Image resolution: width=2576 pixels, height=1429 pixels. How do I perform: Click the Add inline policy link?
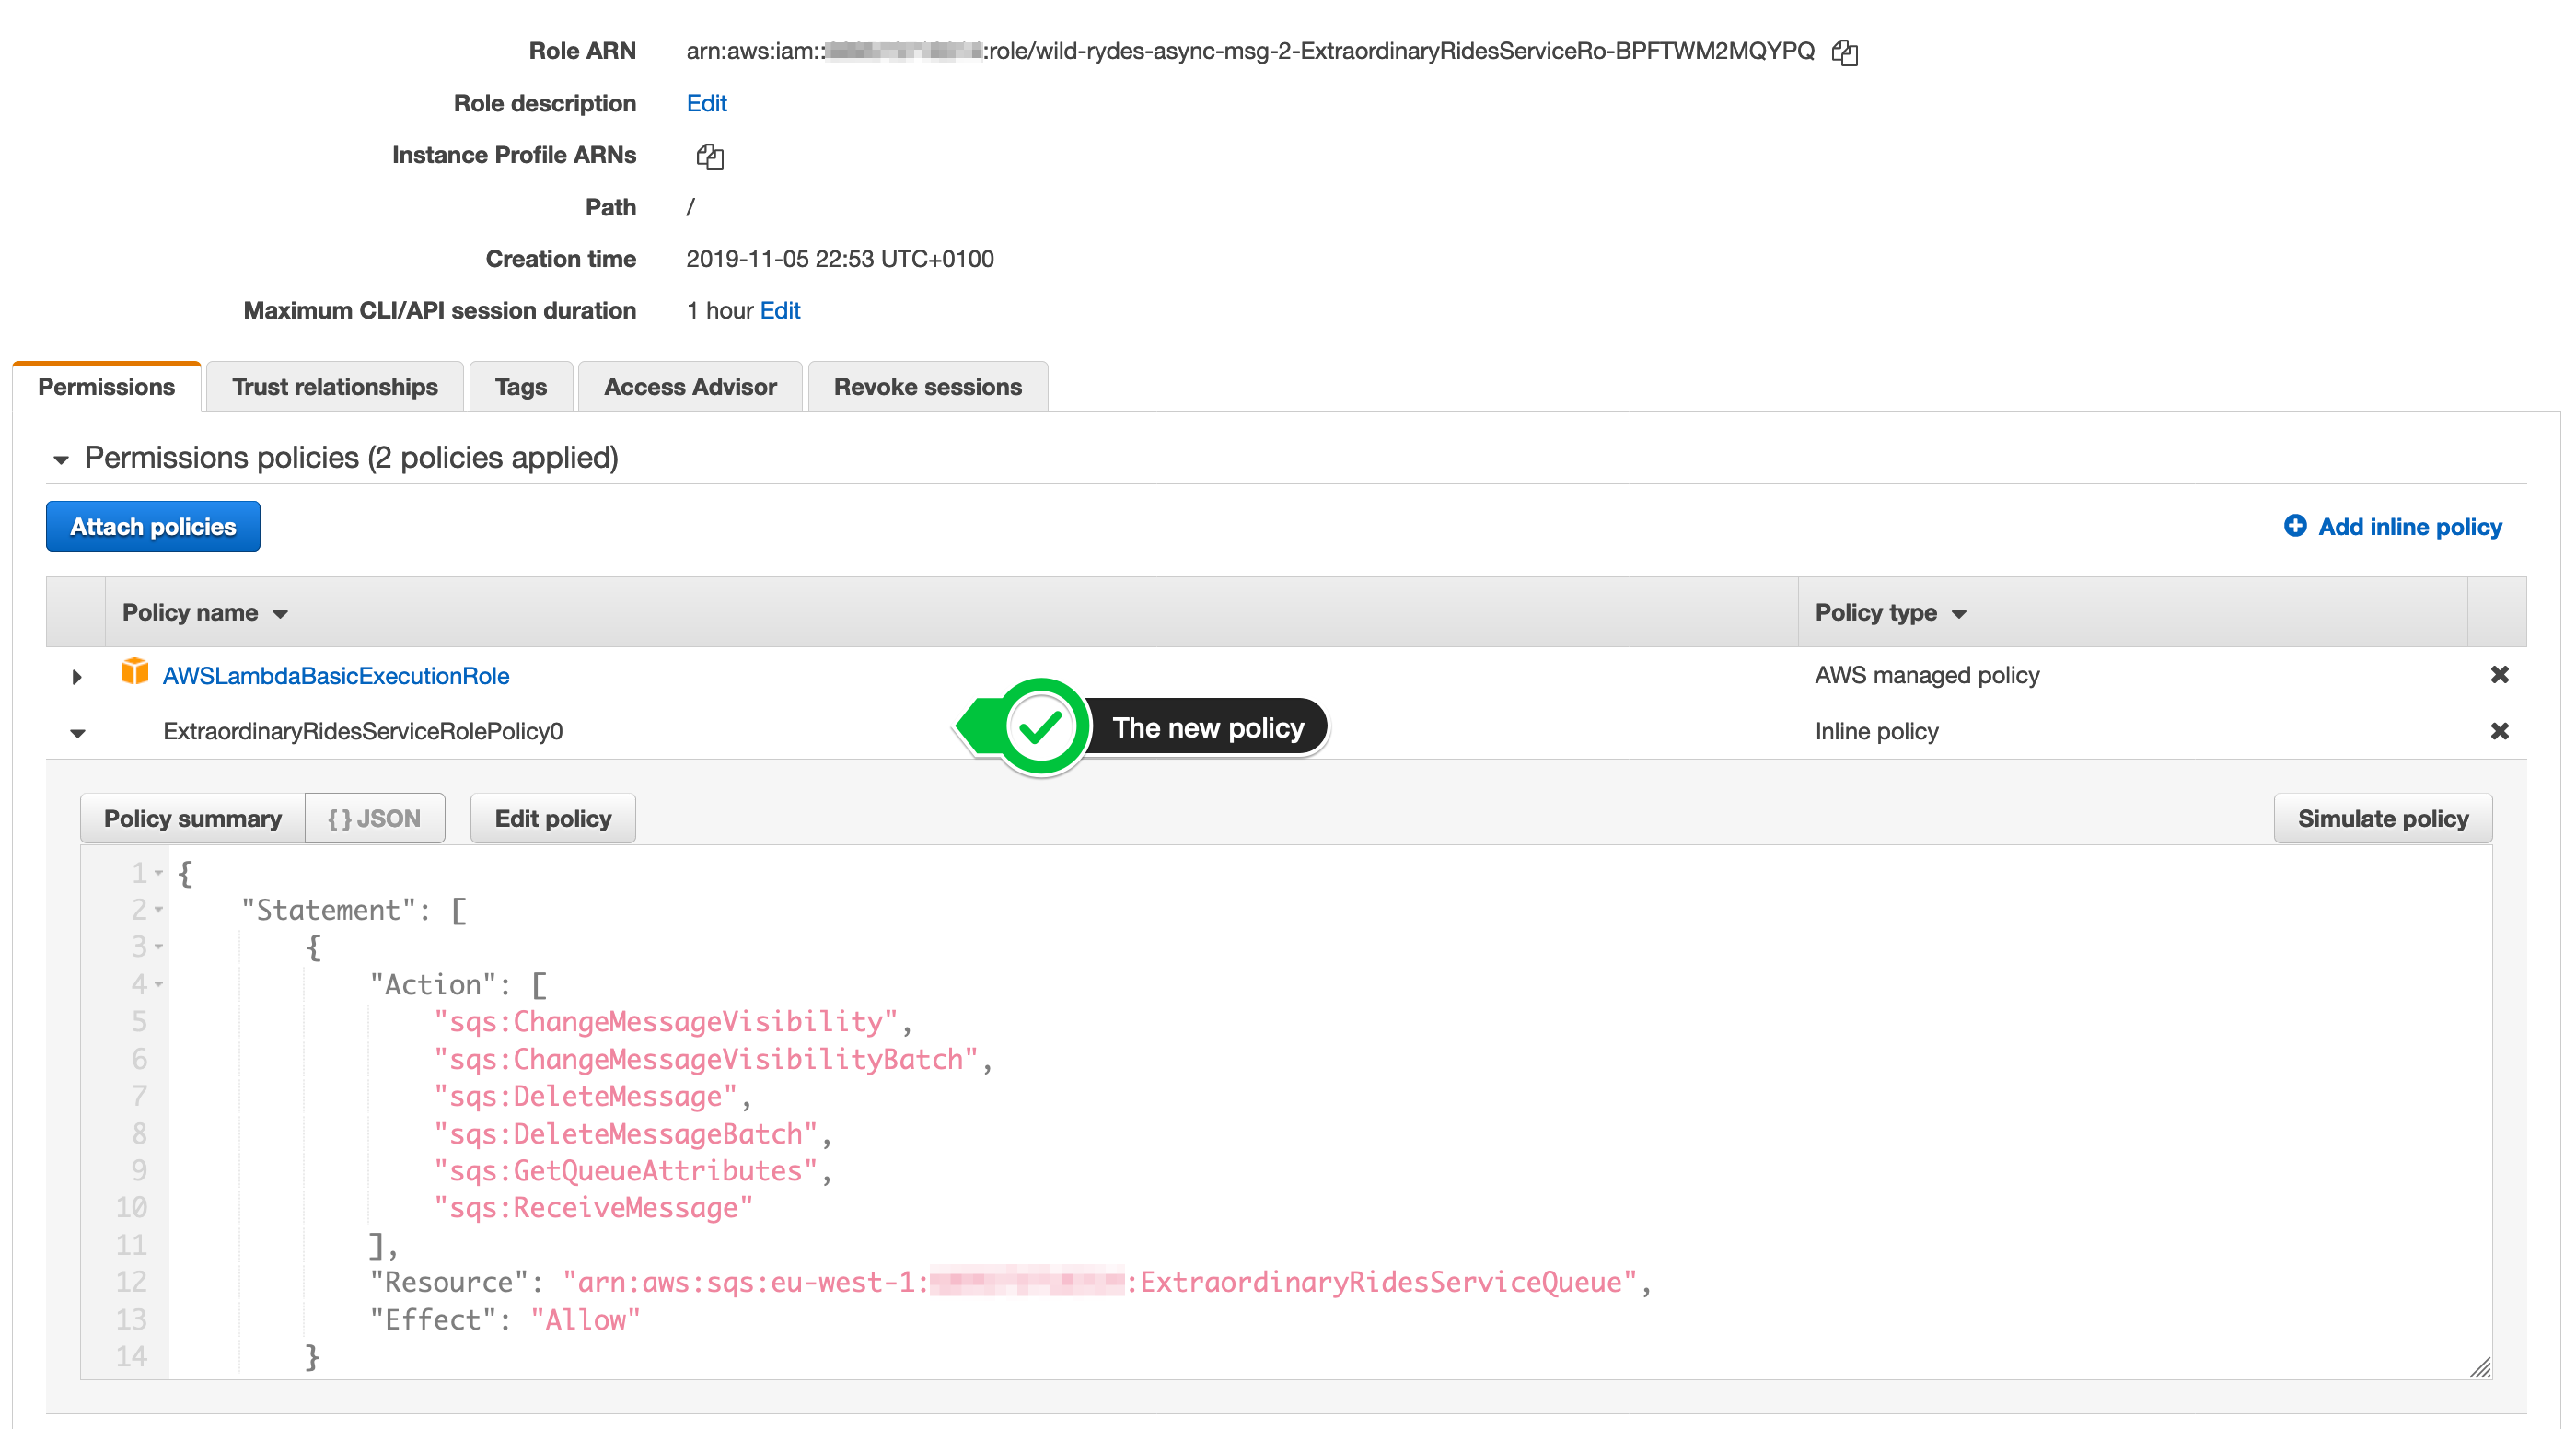[2410, 527]
